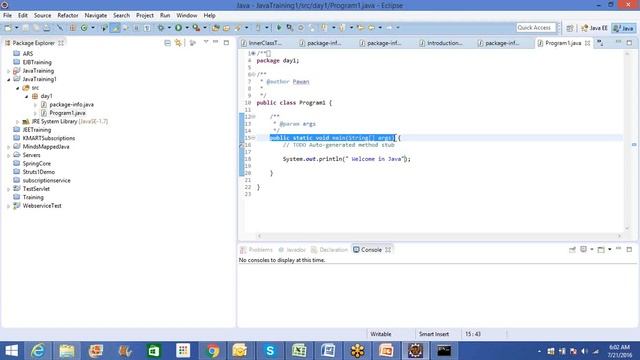This screenshot has height=360, width=640.
Task: Open the Run dropdown arrow
Action: (x=187, y=28)
